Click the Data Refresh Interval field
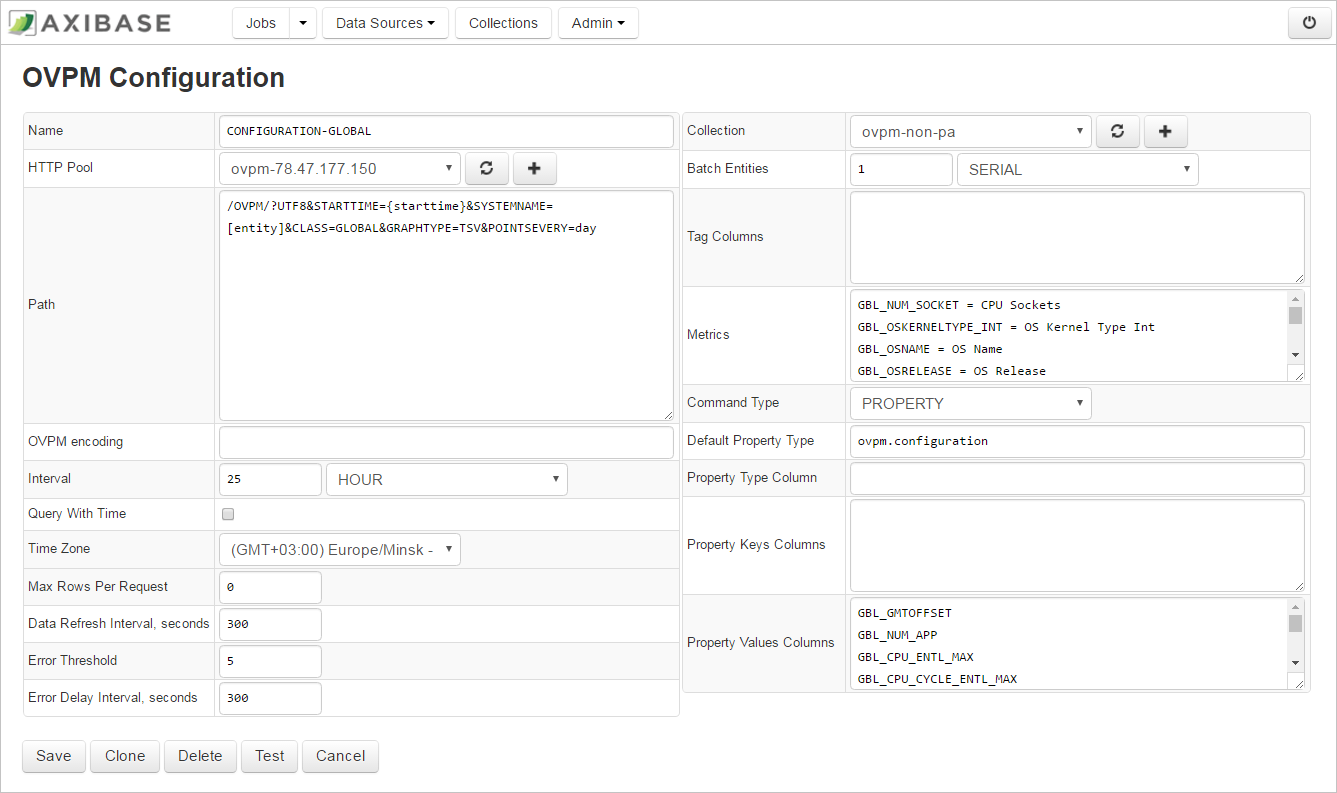The image size is (1337, 793). (x=270, y=624)
